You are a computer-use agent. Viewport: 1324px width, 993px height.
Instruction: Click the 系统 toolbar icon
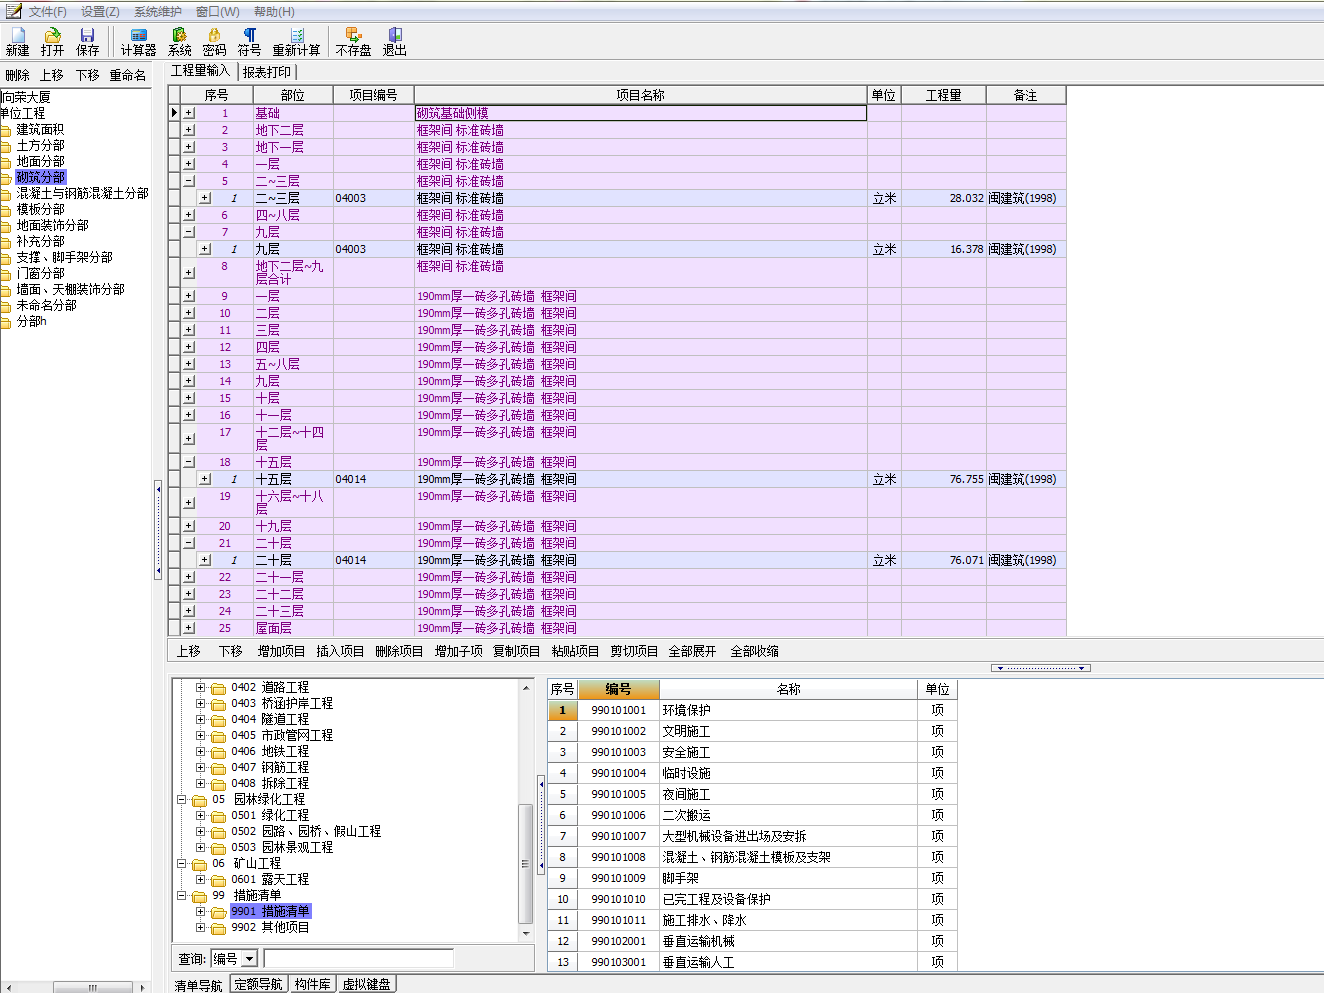pyautogui.click(x=180, y=41)
